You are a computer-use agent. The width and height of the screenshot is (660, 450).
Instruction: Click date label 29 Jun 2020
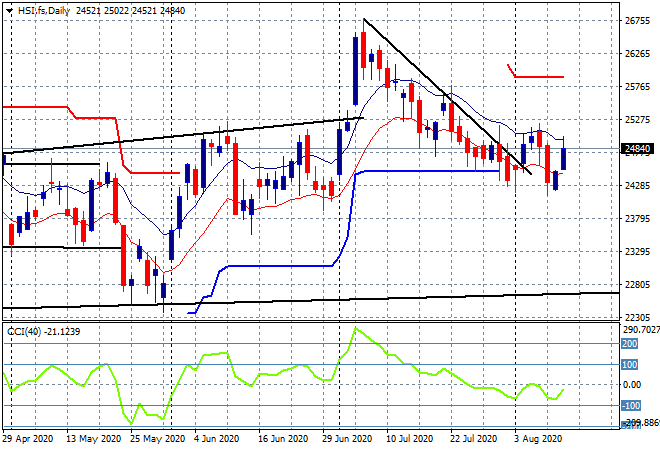tap(347, 439)
